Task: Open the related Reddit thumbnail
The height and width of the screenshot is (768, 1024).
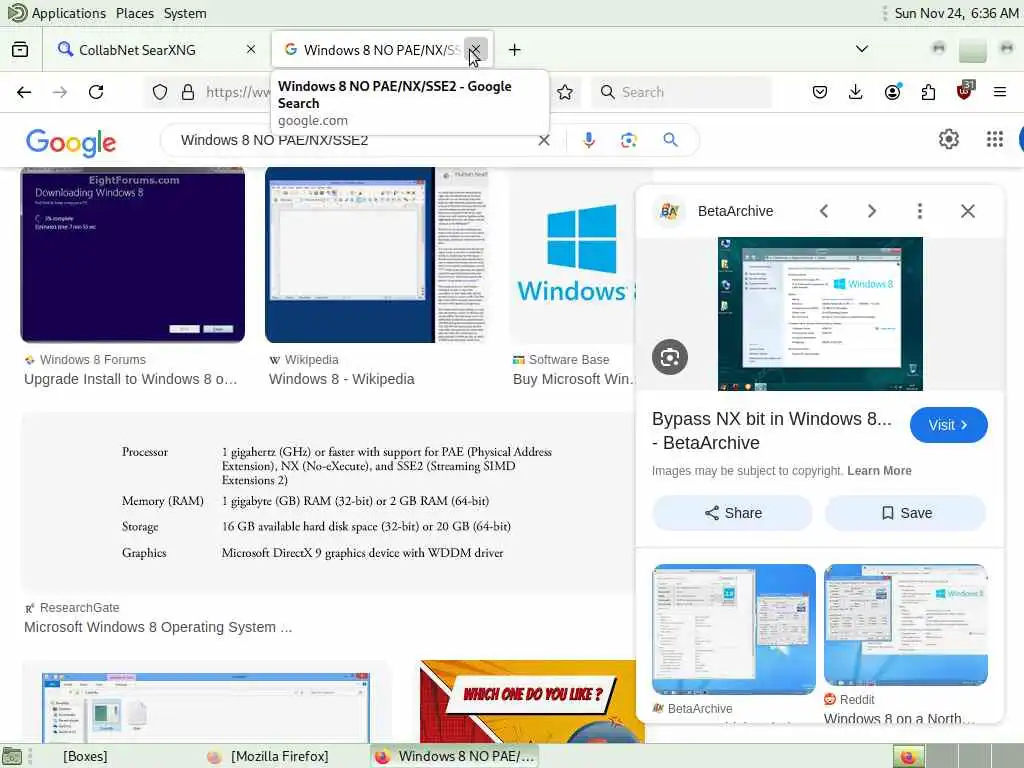Action: coord(905,624)
